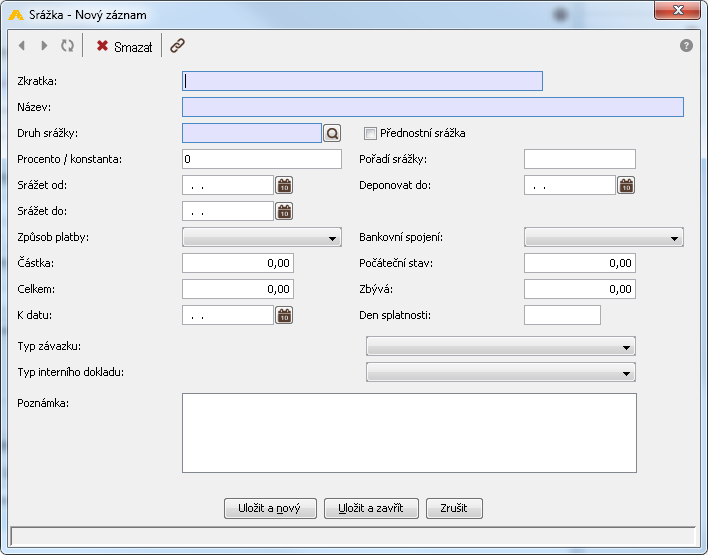708x555 pixels.
Task: Open calendar for Srážet do
Action: tap(284, 211)
